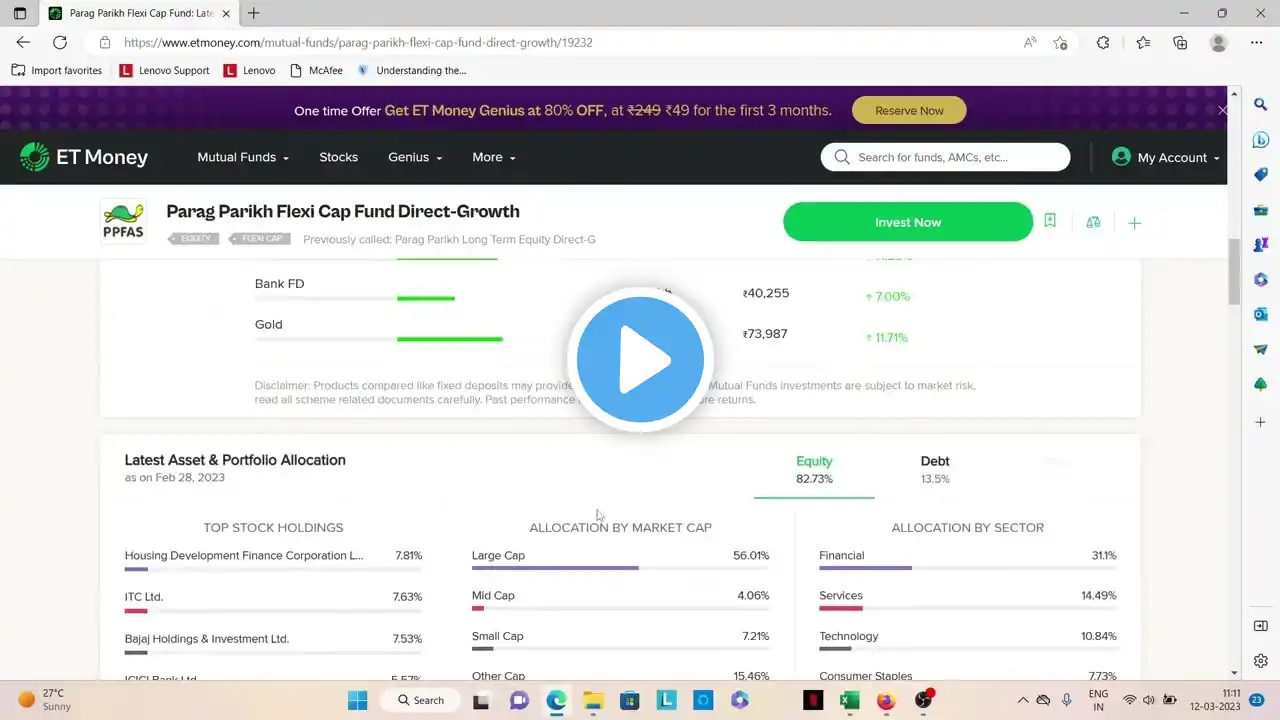Click the green plus icon beside compare

1134,223
